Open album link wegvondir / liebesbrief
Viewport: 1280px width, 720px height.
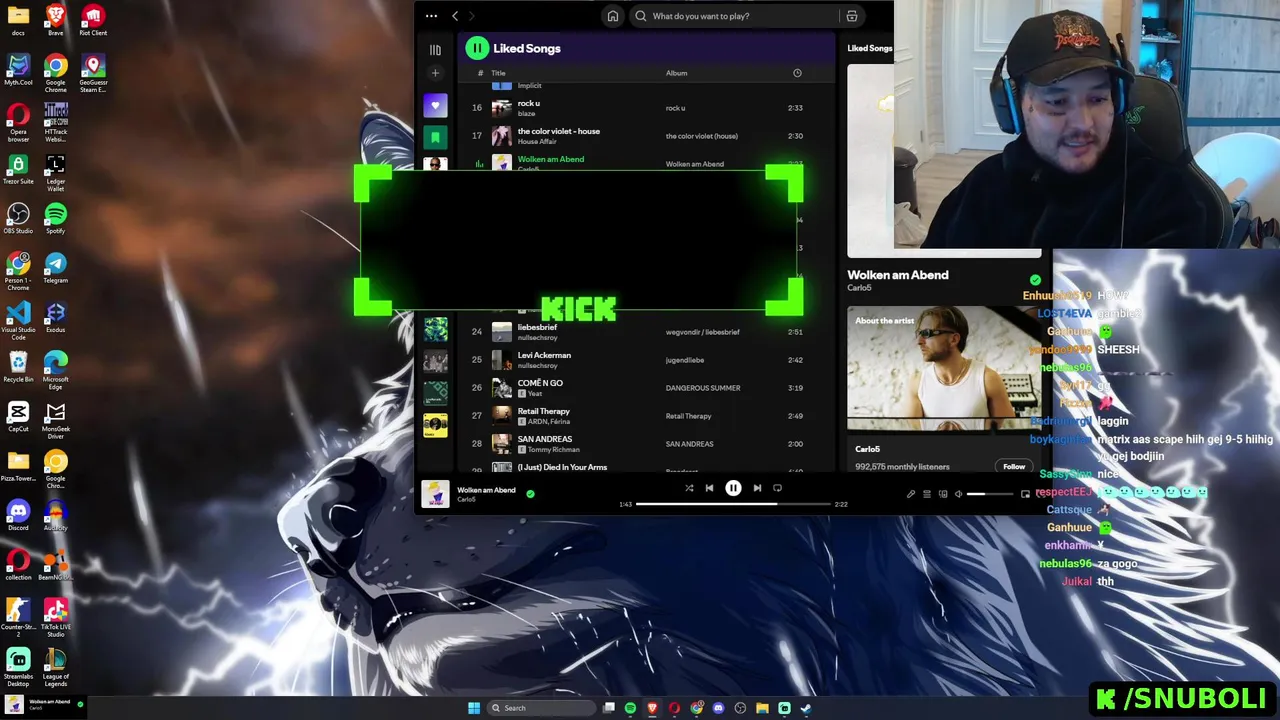click(x=703, y=332)
